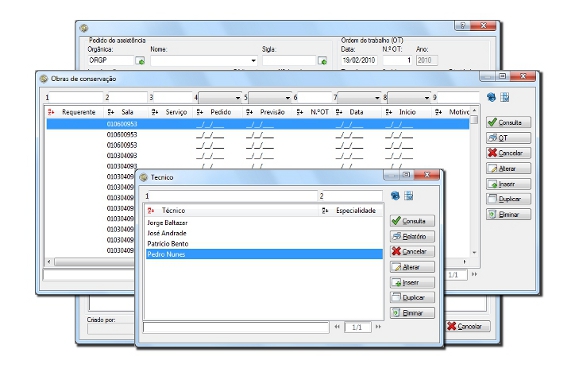Click Alterar in Obras de conservação window
The image size is (579, 372).
tap(508, 169)
